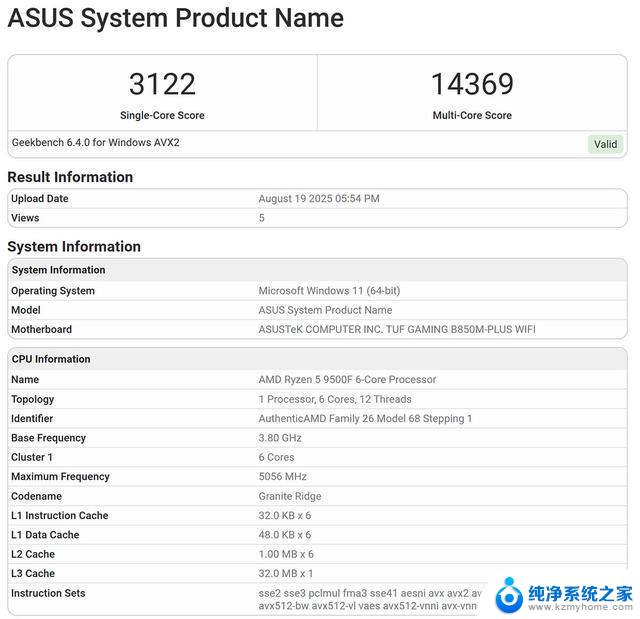640x619 pixels.
Task: Select the Granite Ridge codename
Action: pos(290,496)
